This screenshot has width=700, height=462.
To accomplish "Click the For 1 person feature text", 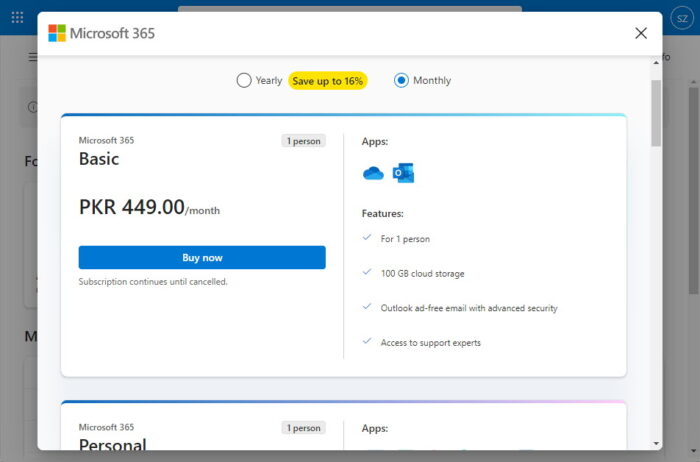I will (x=405, y=239).
